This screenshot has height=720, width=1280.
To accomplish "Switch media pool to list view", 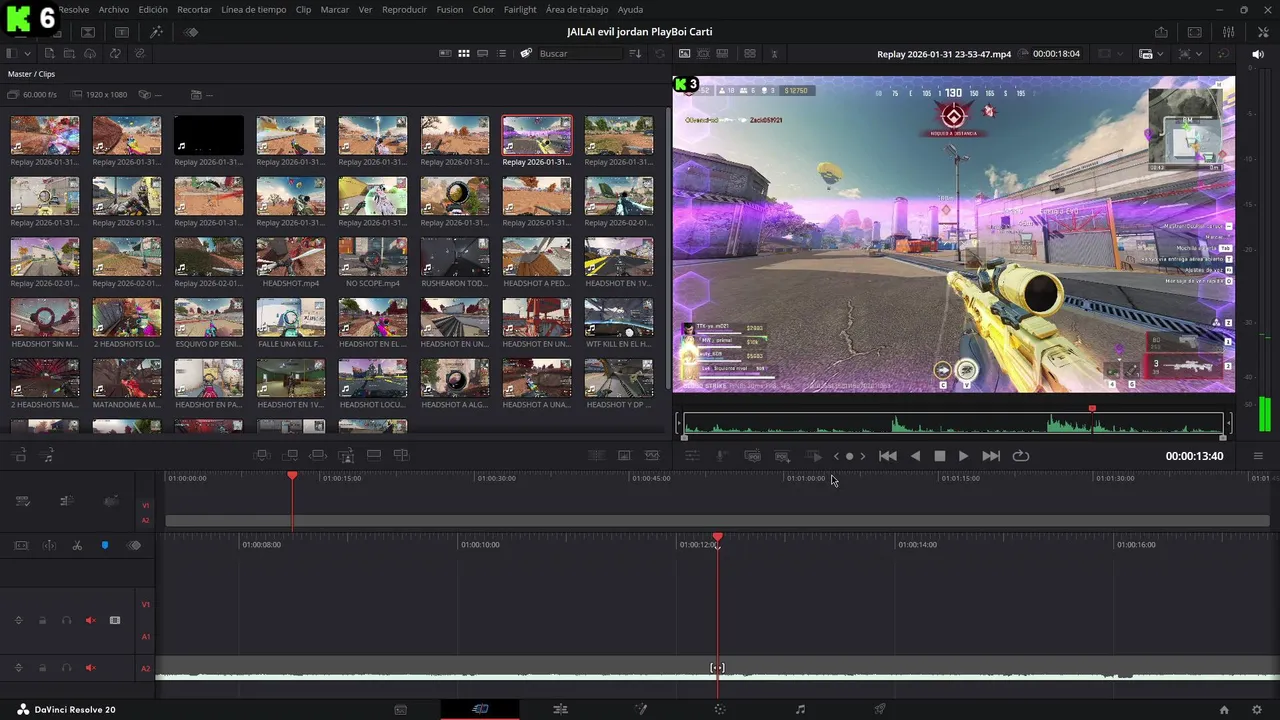I will (x=502, y=53).
